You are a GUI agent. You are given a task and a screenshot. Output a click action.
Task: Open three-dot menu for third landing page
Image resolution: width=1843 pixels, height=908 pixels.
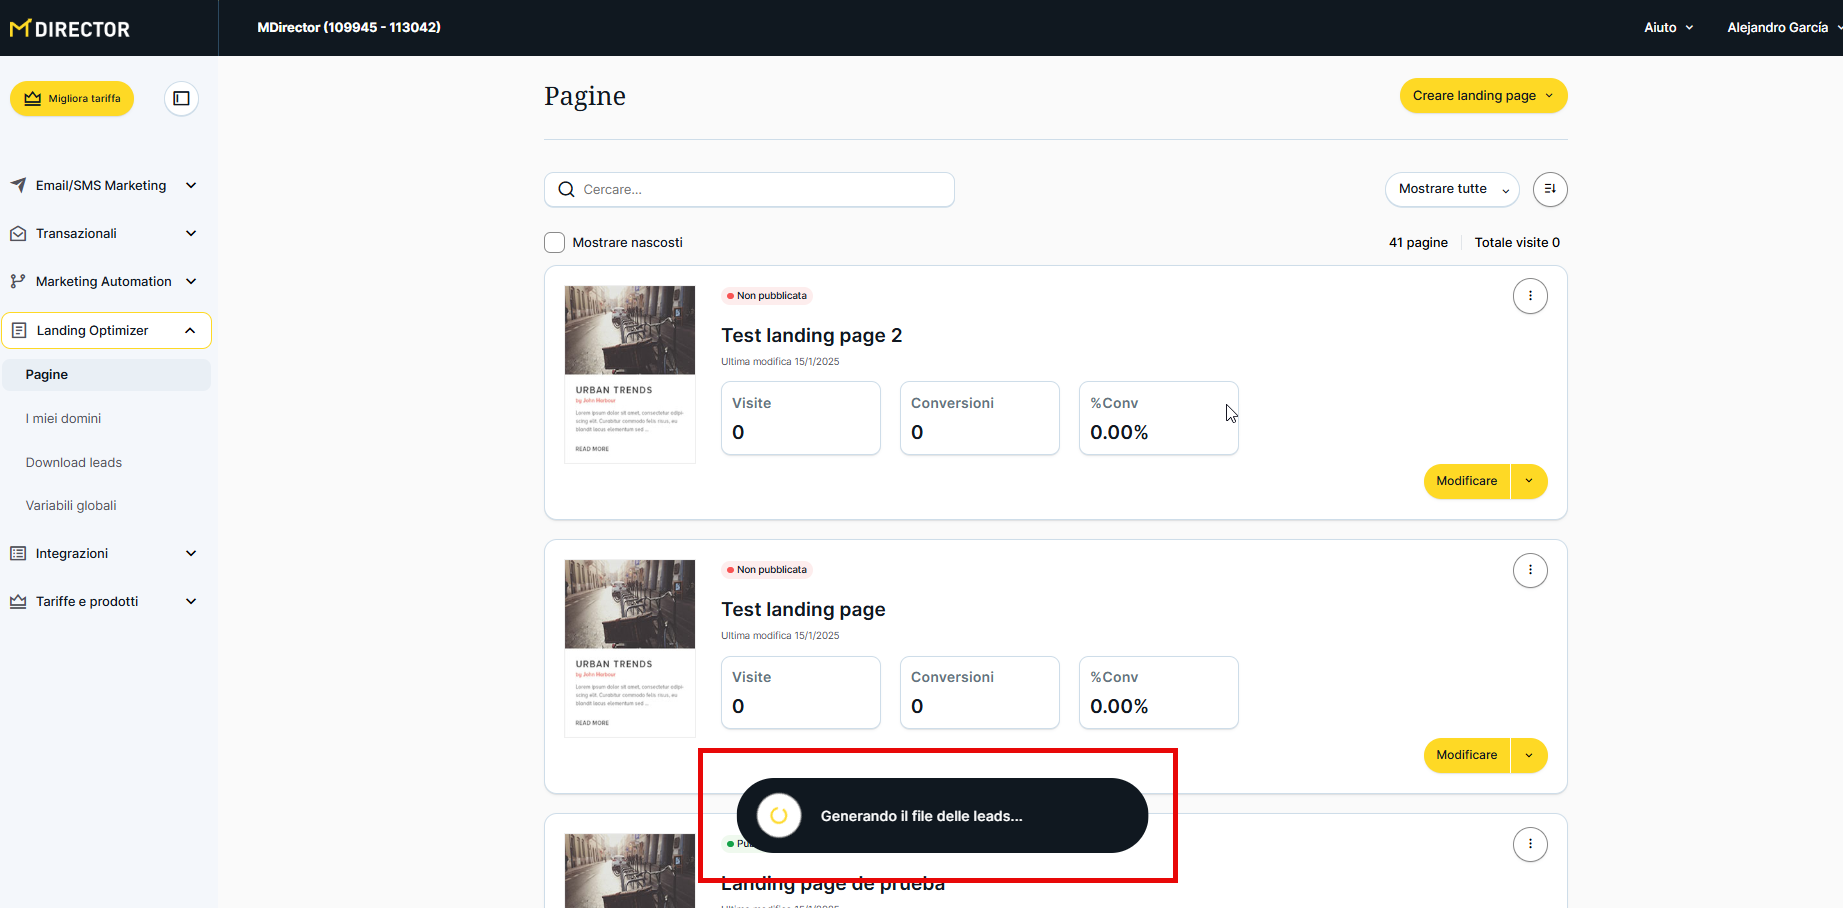1529,844
